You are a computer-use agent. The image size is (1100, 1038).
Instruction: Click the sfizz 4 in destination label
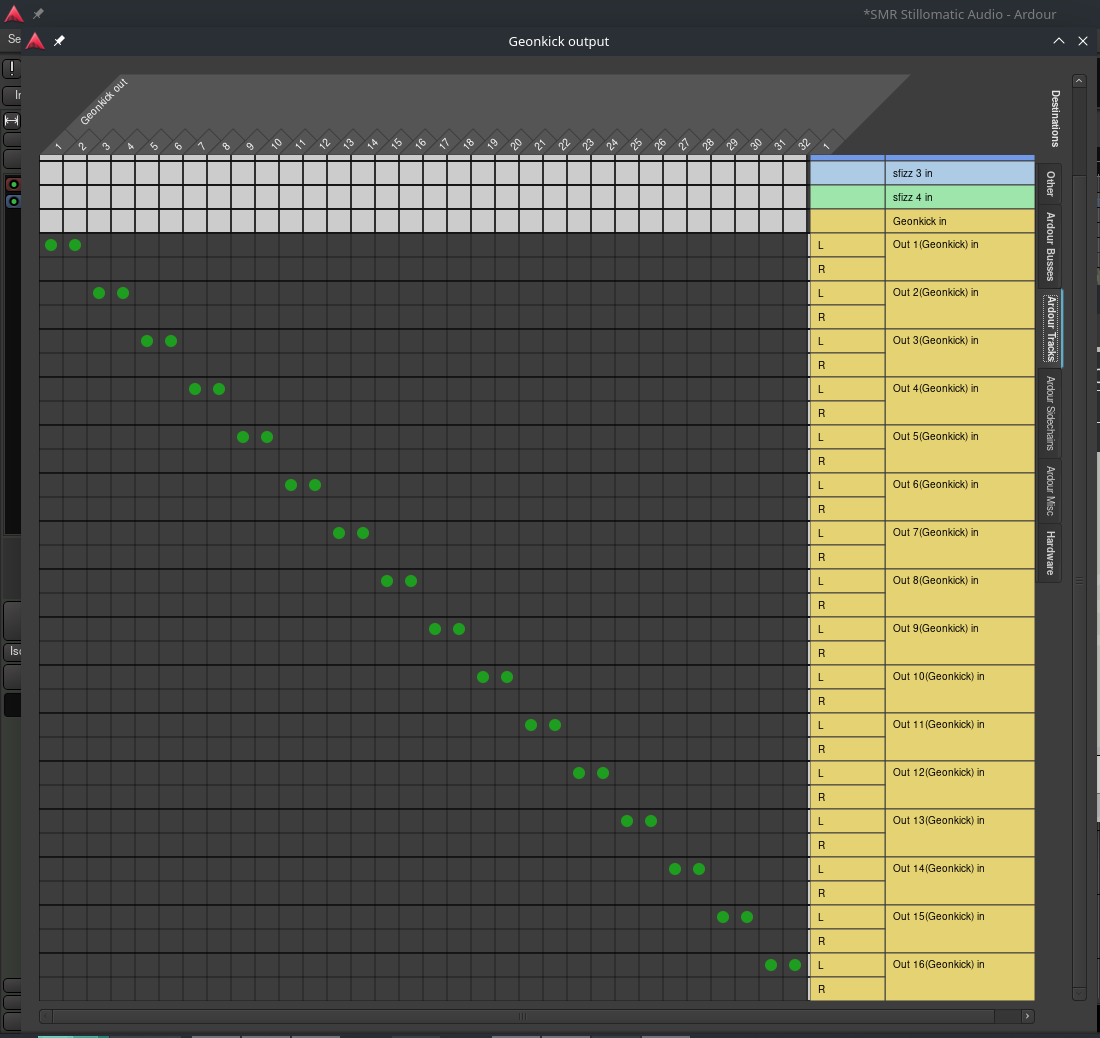tap(958, 197)
